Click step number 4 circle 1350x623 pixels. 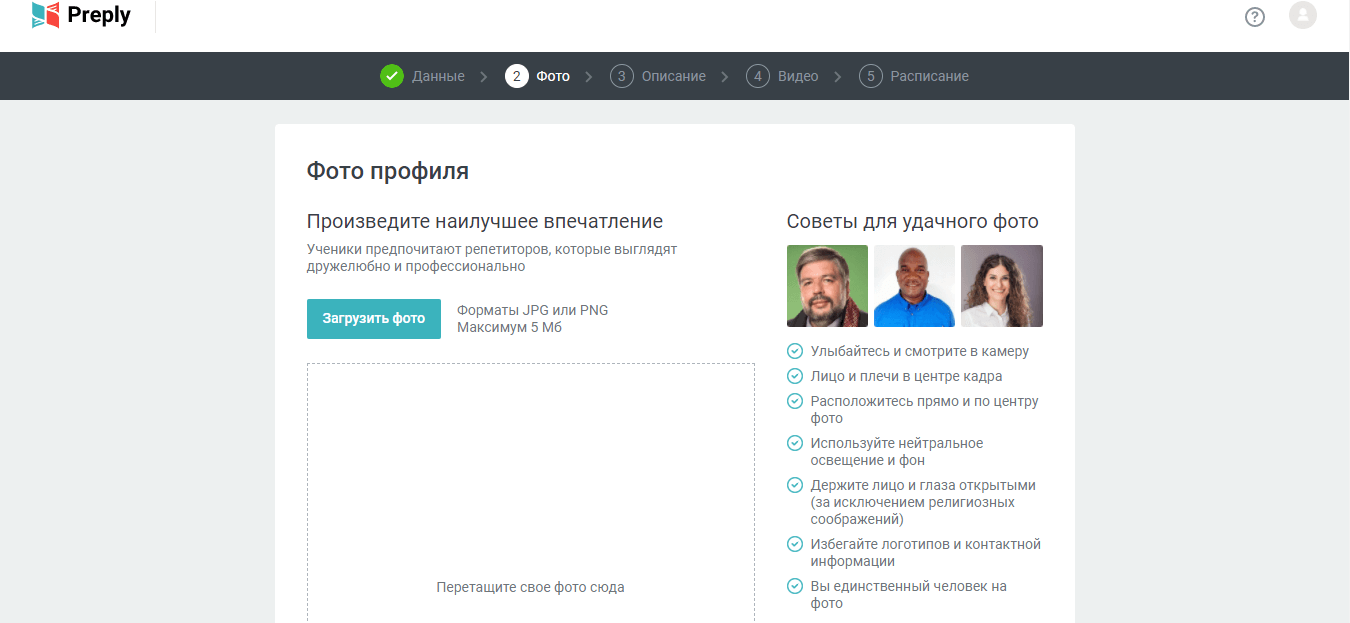(758, 76)
